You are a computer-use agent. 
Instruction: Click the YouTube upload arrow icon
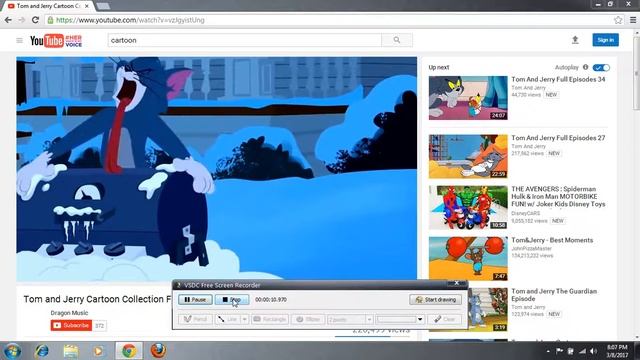(575, 40)
